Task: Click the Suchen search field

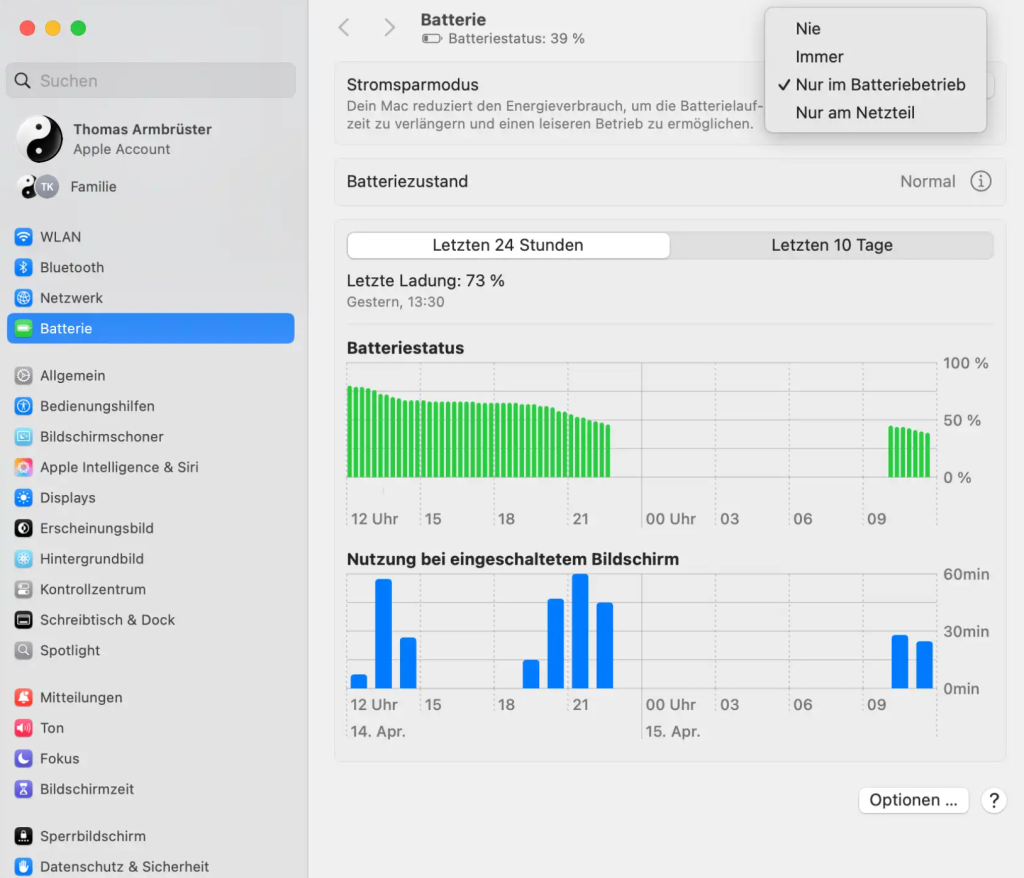Action: pyautogui.click(x=150, y=81)
